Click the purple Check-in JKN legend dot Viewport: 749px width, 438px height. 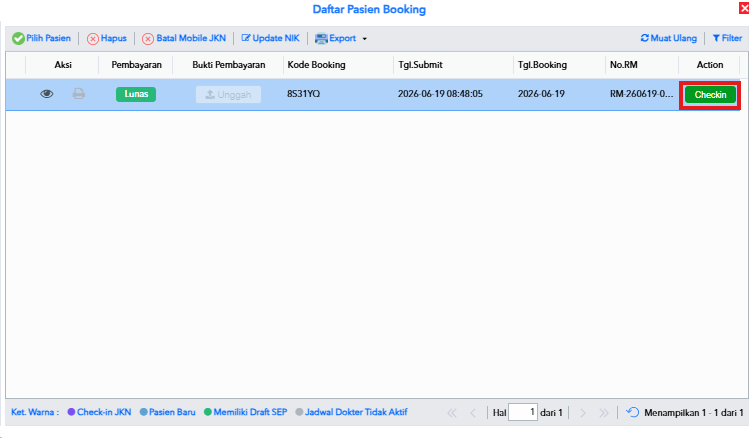[71, 412]
